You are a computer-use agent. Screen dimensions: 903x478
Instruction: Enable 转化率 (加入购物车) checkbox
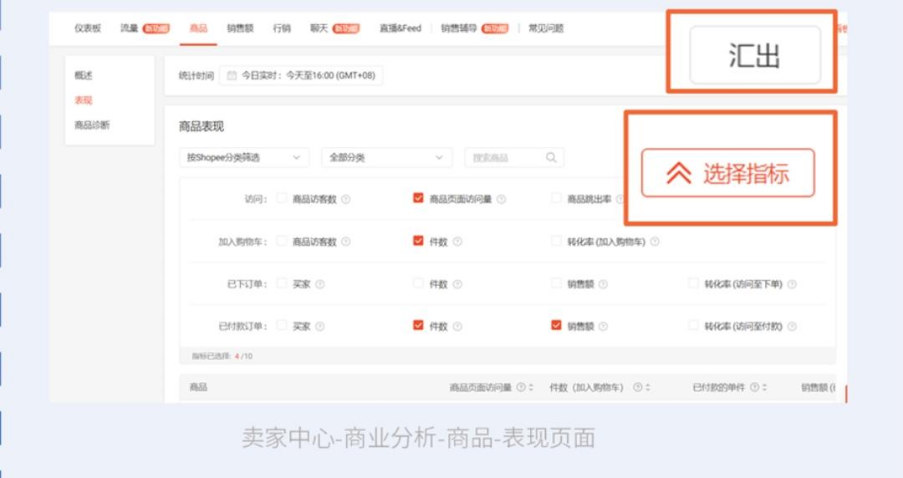point(556,241)
